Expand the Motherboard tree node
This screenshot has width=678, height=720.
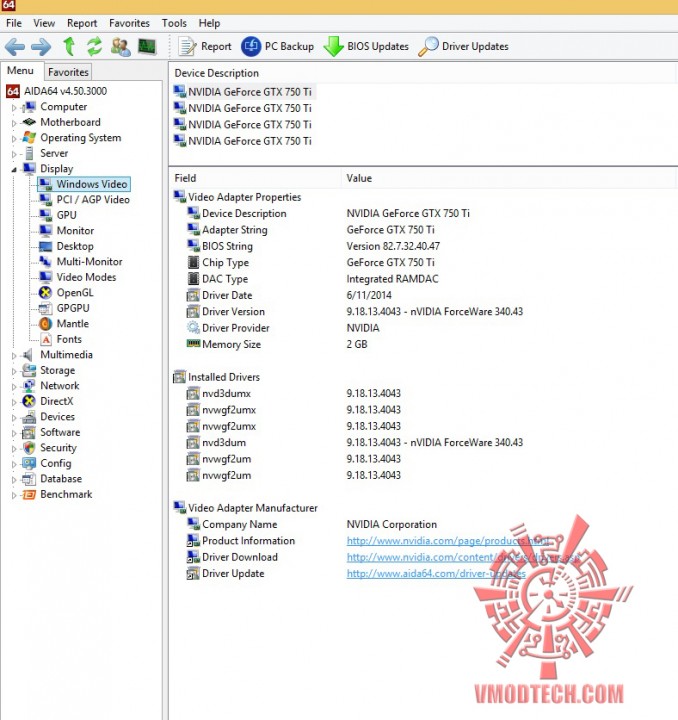click(14, 124)
